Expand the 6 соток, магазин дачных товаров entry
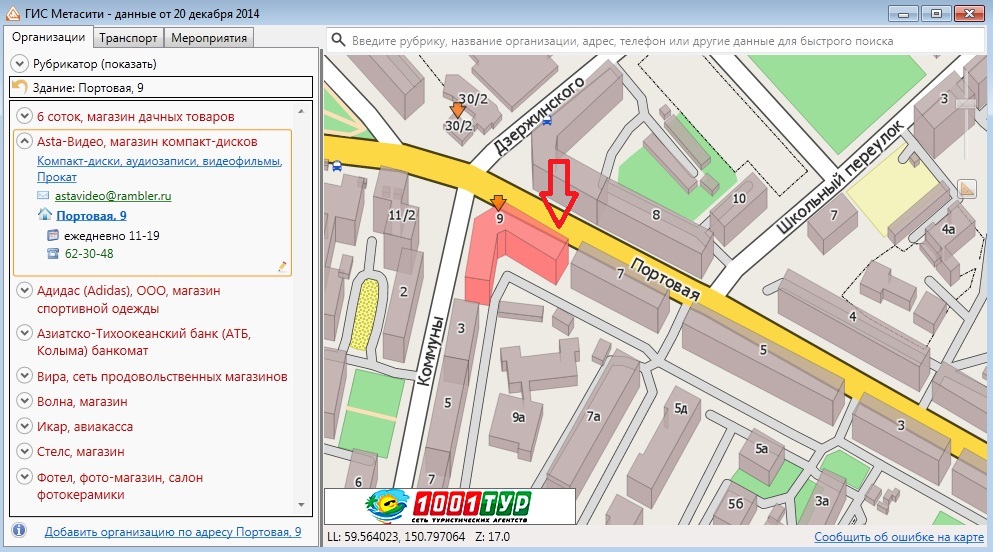The width and height of the screenshot is (993, 552). click(x=25, y=116)
